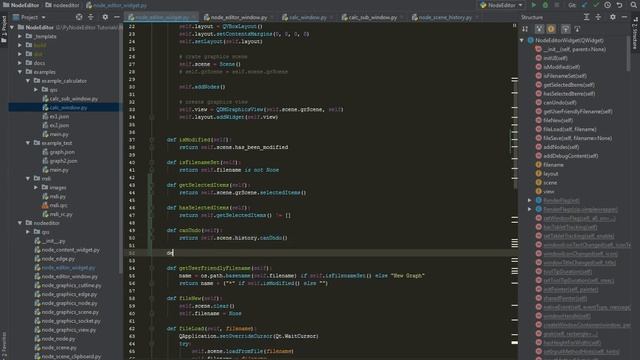
Task: Switch to the calc_window.py editor tab
Action: pyautogui.click(x=308, y=17)
